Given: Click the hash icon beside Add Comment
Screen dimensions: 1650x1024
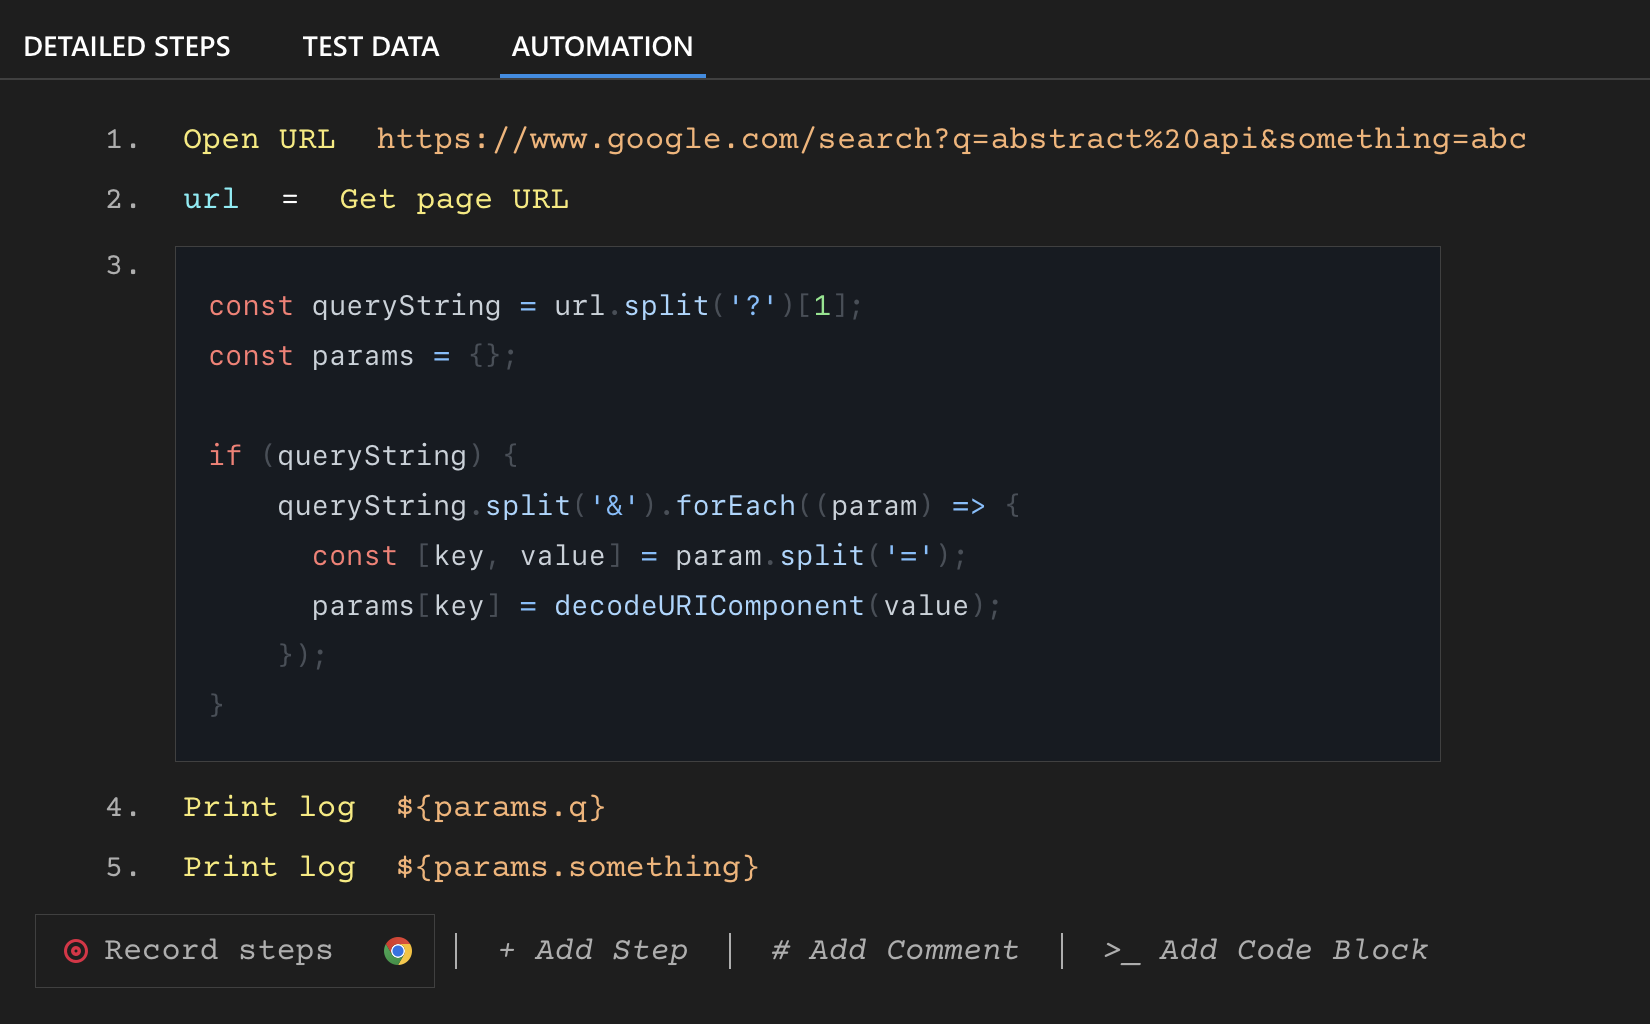Looking at the screenshot, I should tap(781, 951).
